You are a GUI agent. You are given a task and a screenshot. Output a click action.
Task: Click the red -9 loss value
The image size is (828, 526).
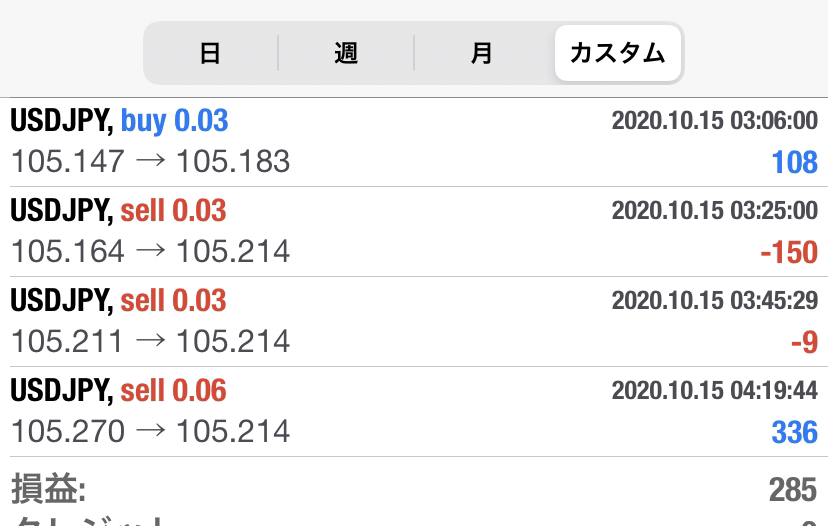804,342
